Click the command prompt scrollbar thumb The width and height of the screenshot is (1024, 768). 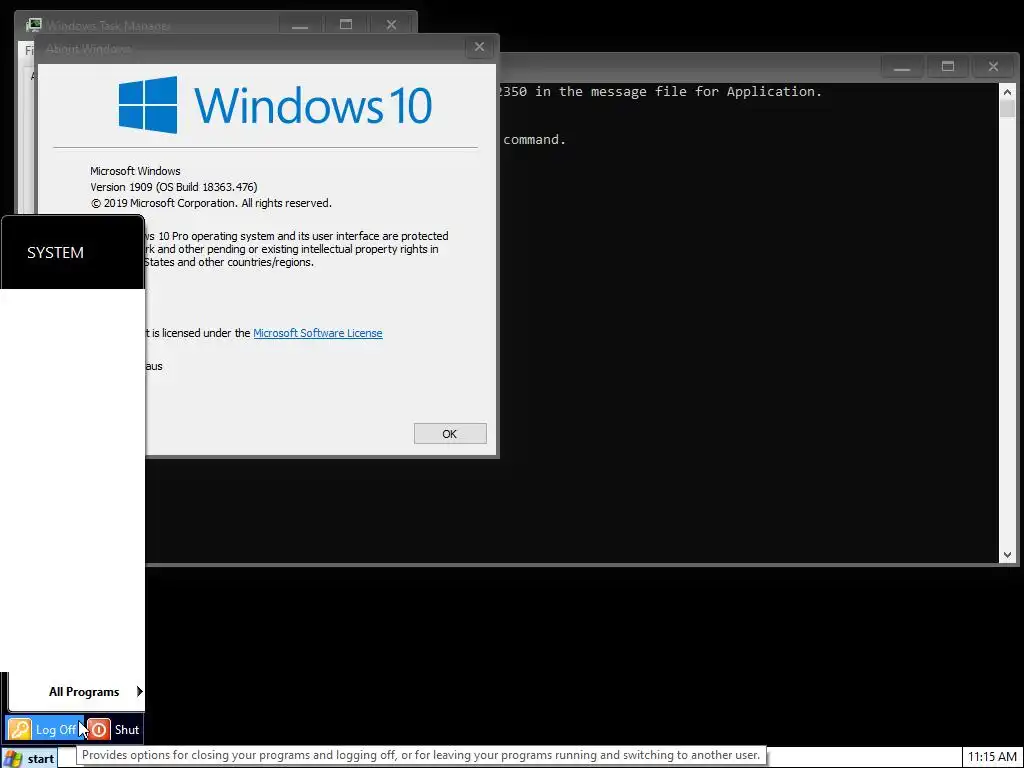click(1007, 109)
